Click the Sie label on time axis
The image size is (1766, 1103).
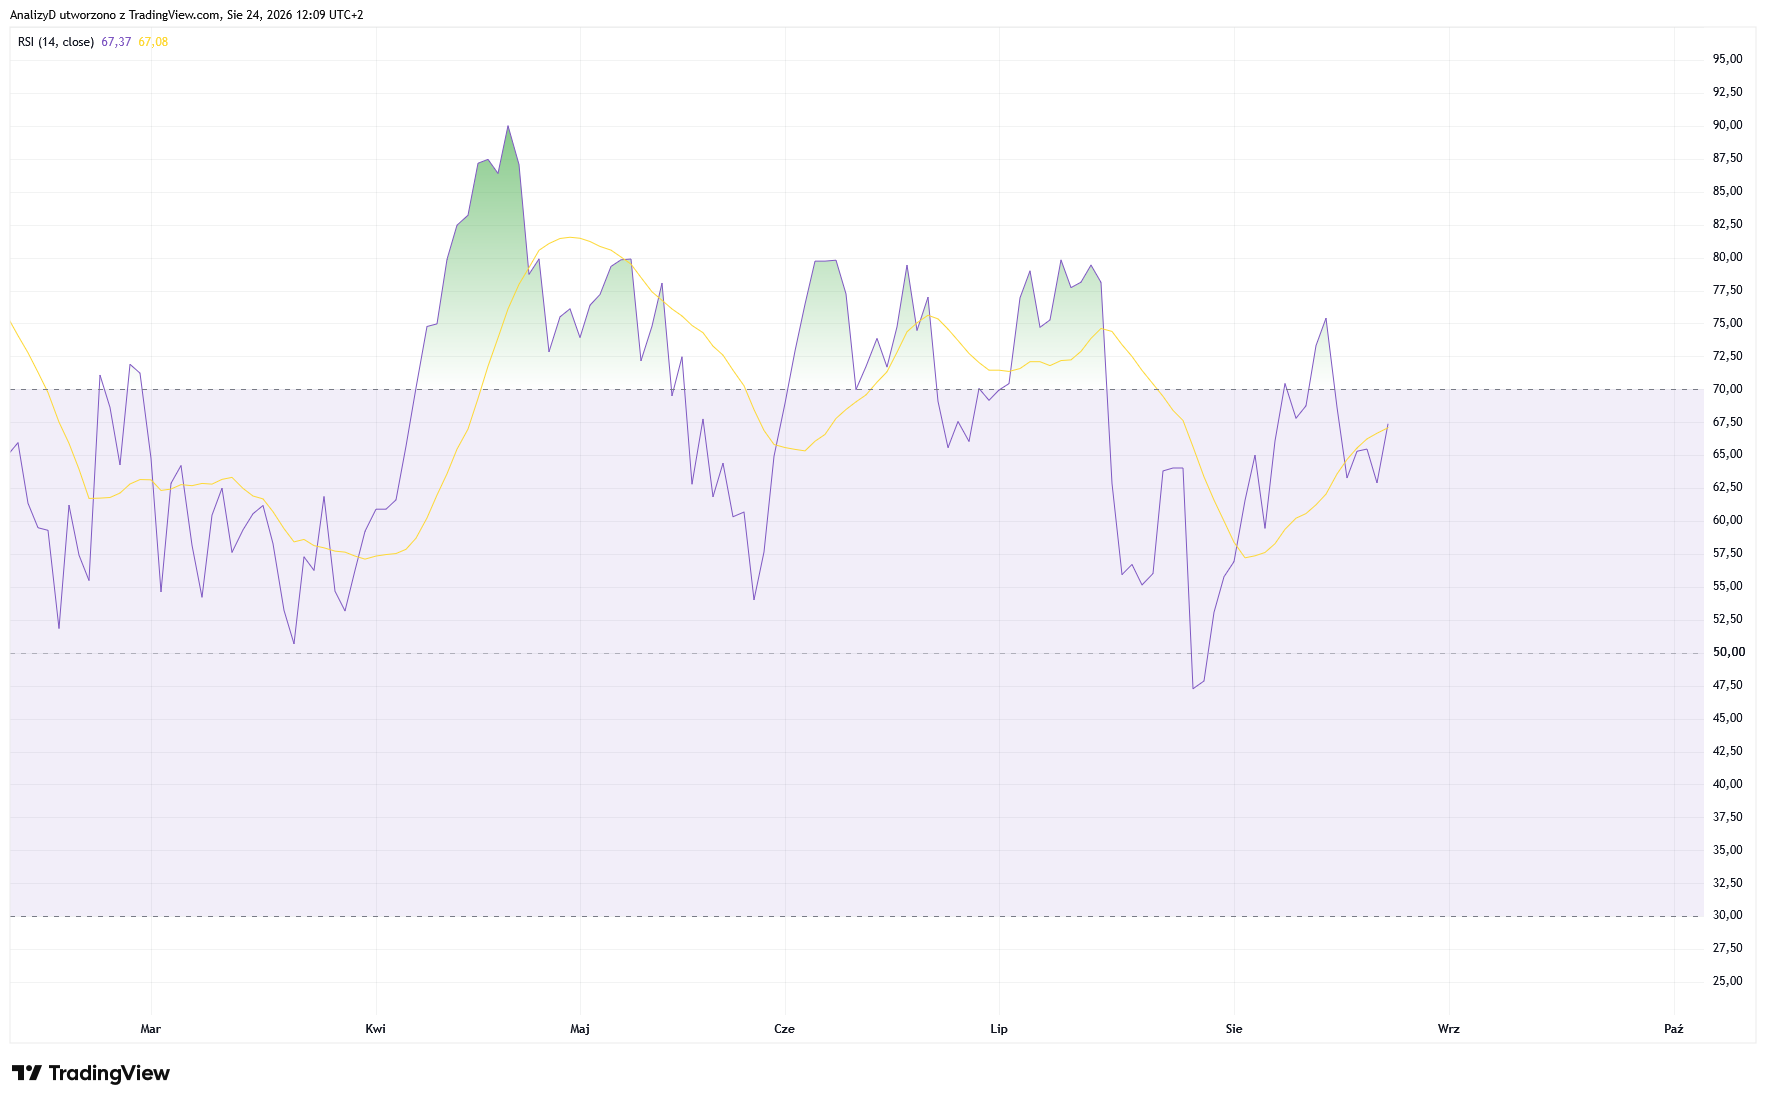point(1234,1029)
